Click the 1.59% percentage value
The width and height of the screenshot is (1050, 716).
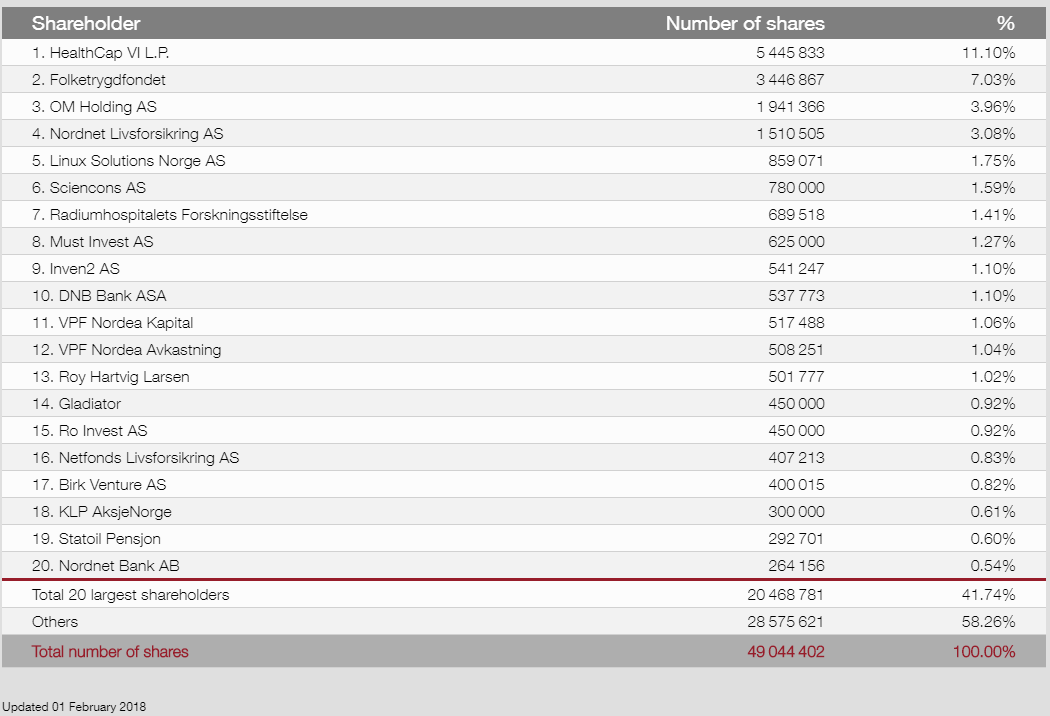[x=993, y=188]
